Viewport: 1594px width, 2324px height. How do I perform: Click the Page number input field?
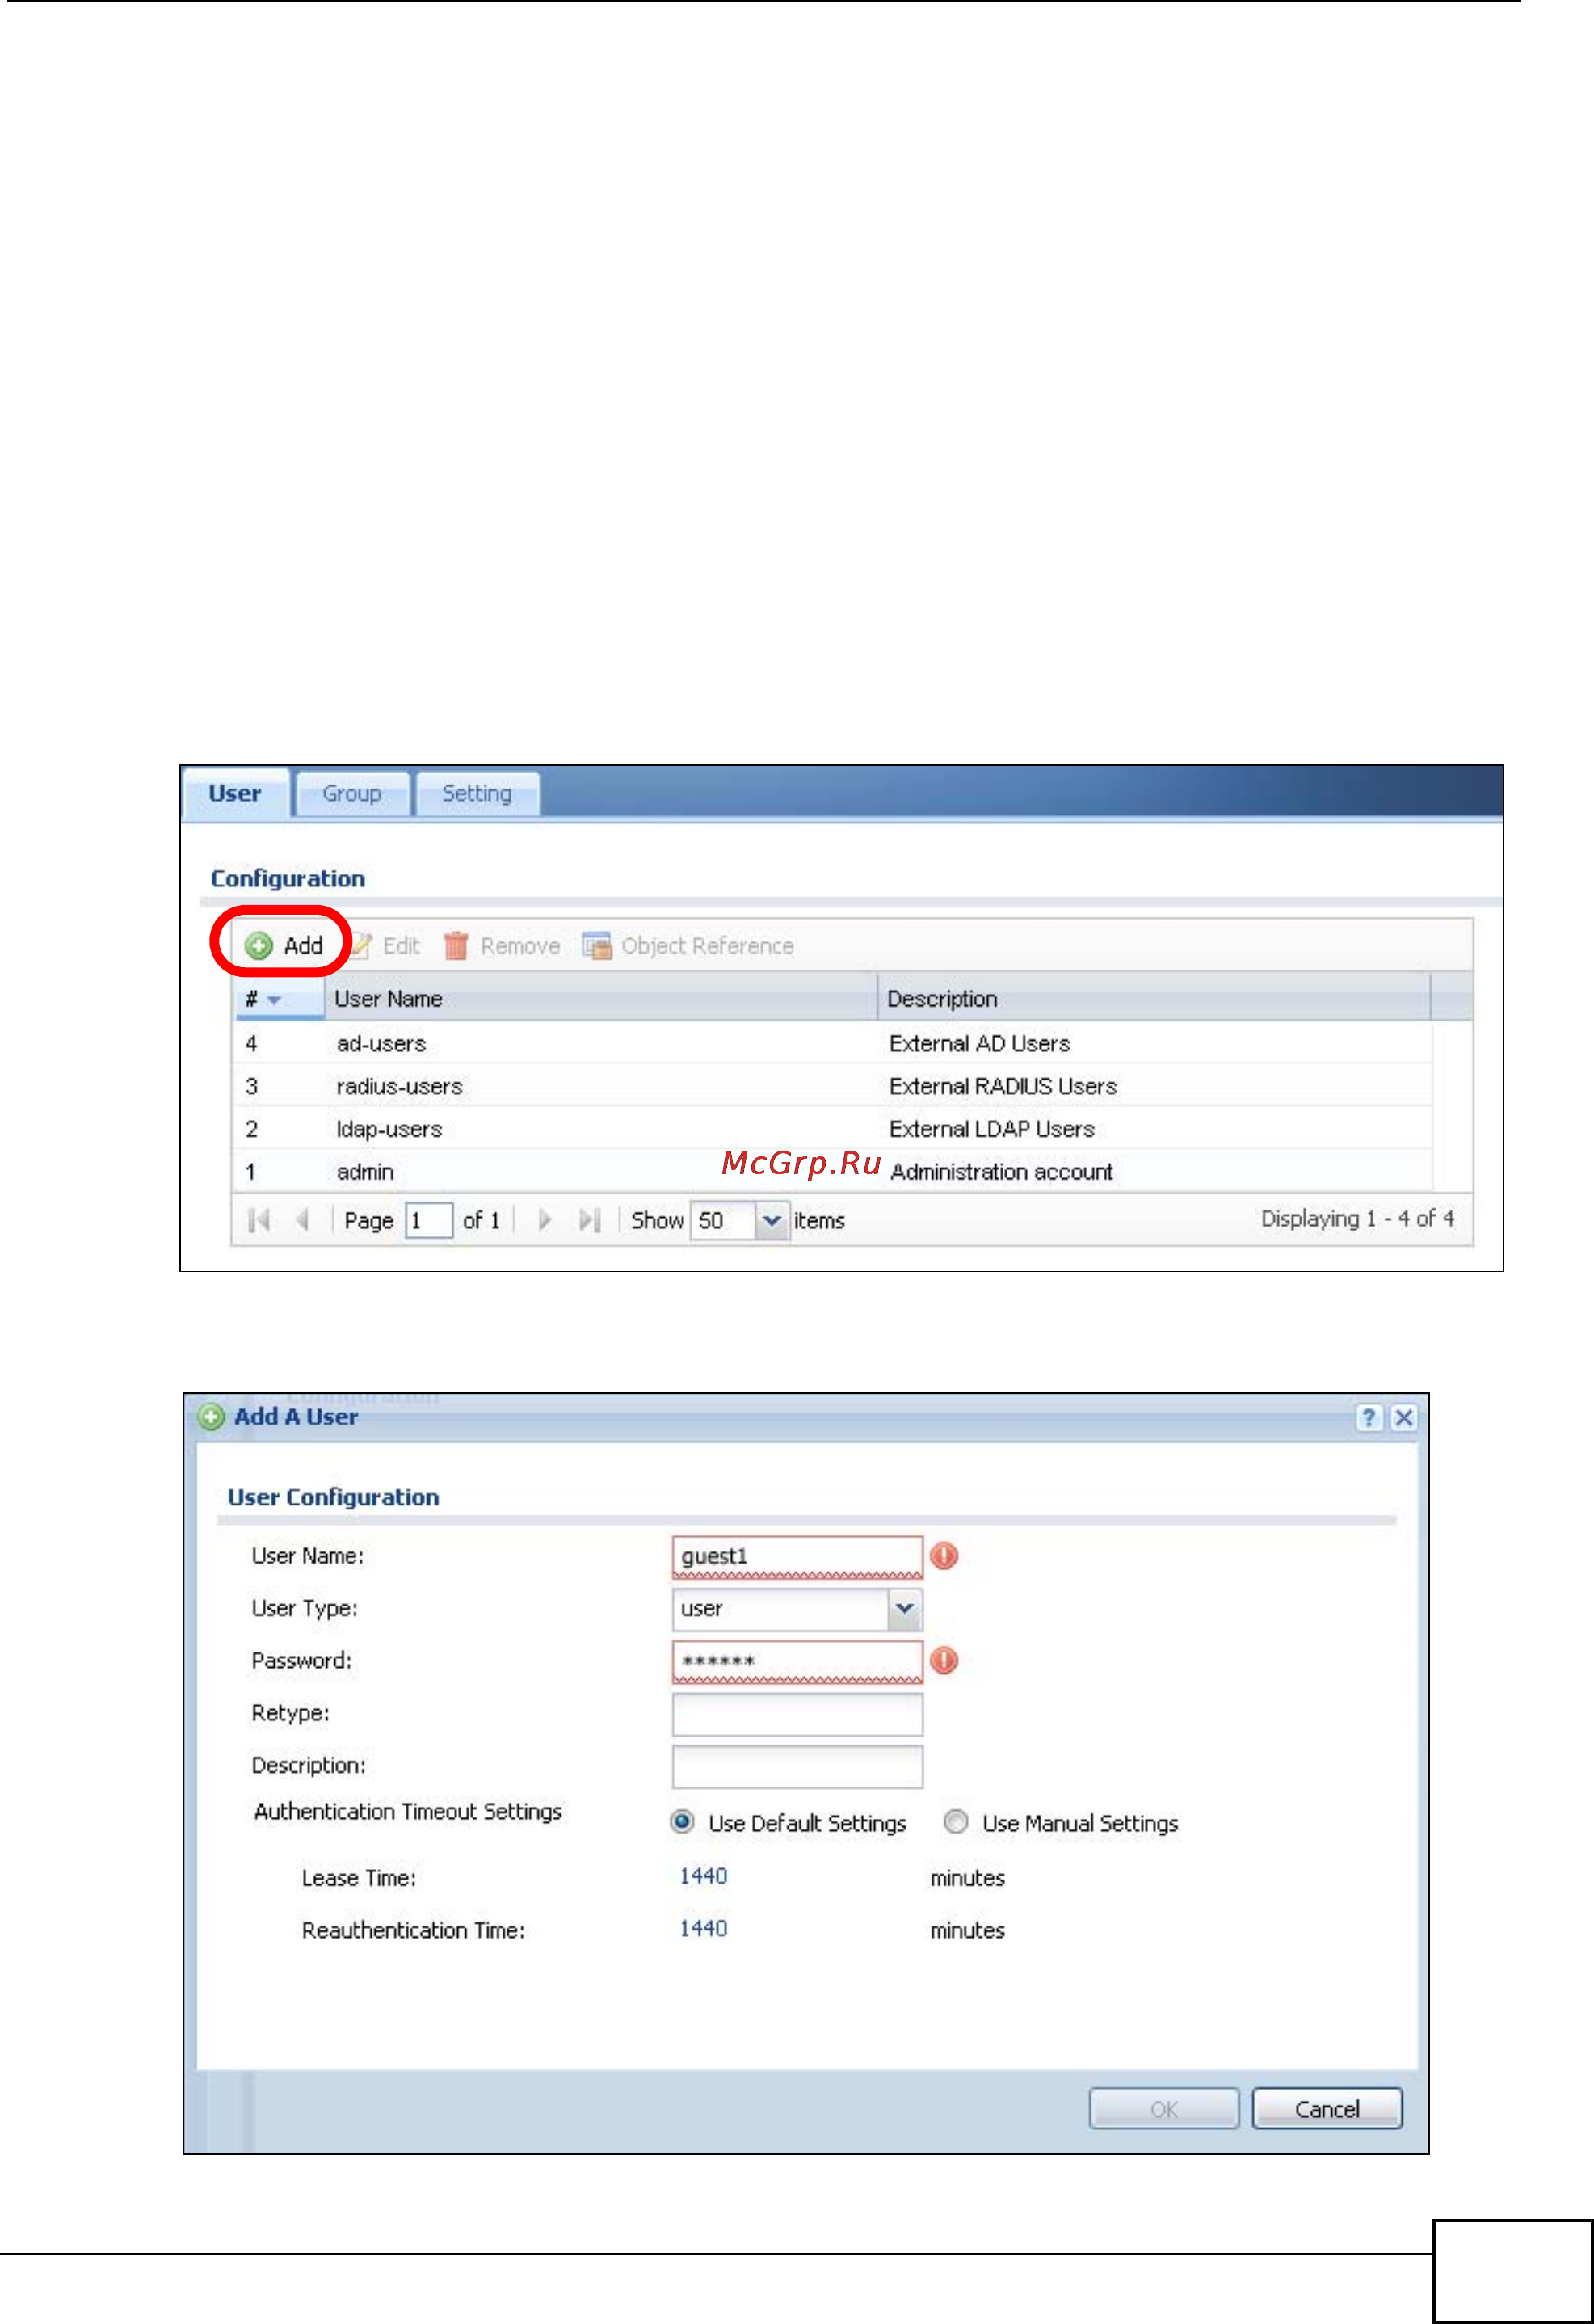[429, 1220]
